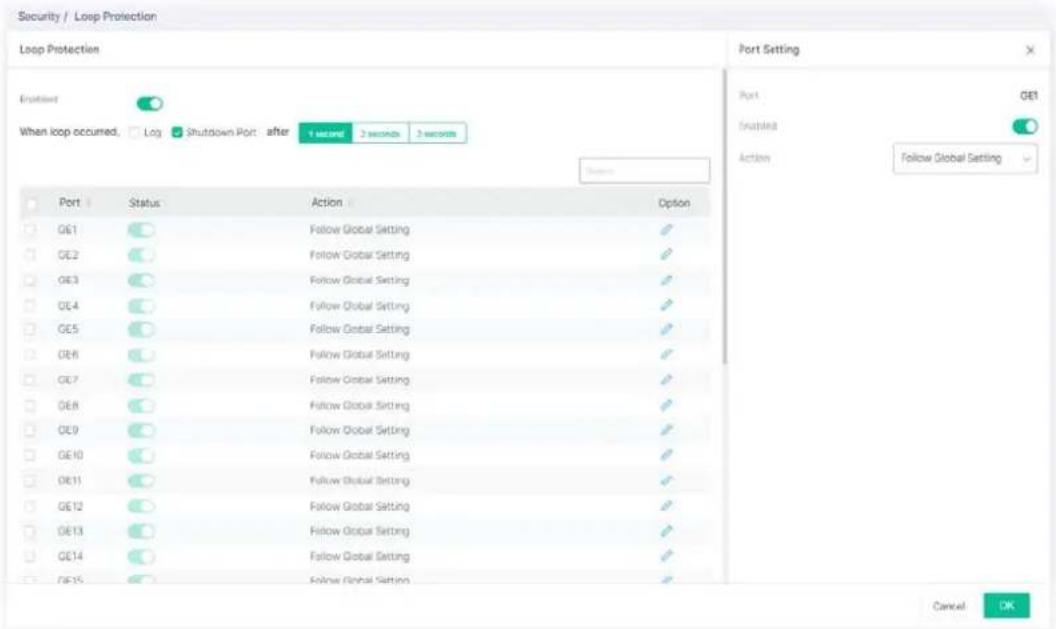1056x629 pixels.
Task: Open GE11 edit pencil option
Action: tap(666, 480)
